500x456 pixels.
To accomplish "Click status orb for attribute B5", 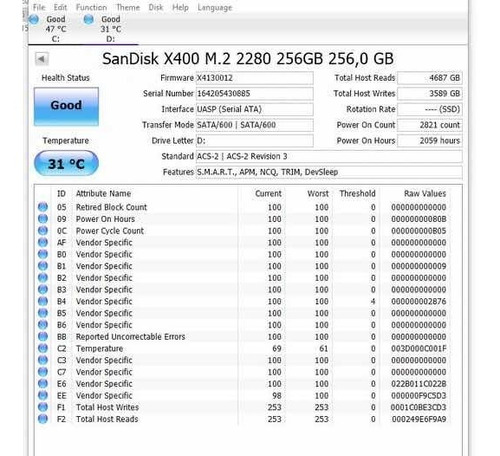I will click(43, 313).
